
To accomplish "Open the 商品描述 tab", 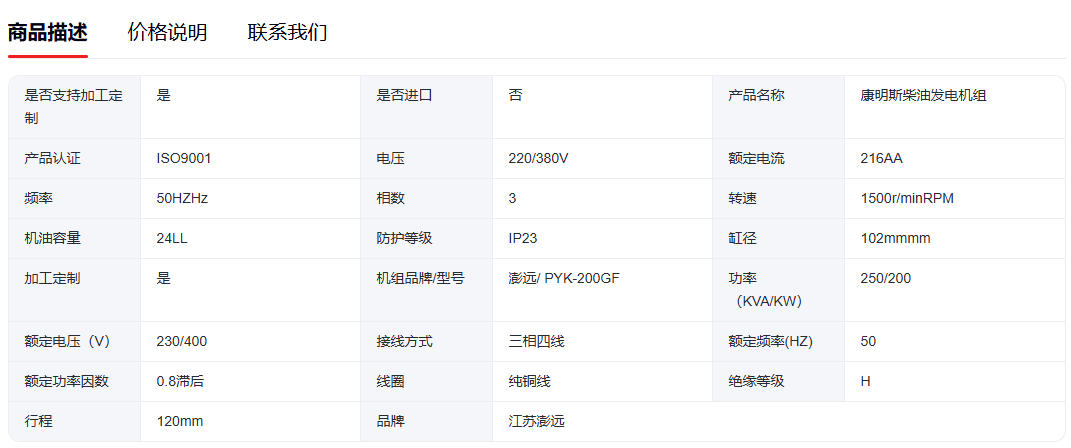I will (x=48, y=32).
